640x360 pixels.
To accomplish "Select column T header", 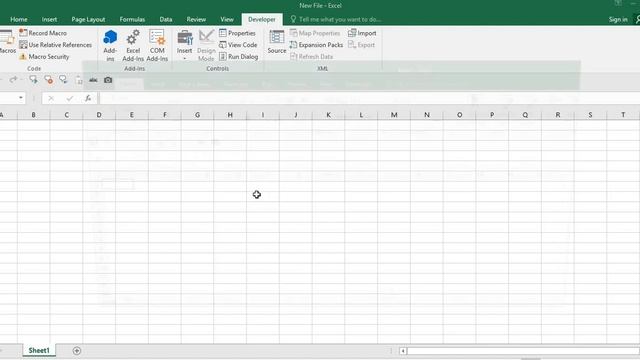I will [623, 115].
